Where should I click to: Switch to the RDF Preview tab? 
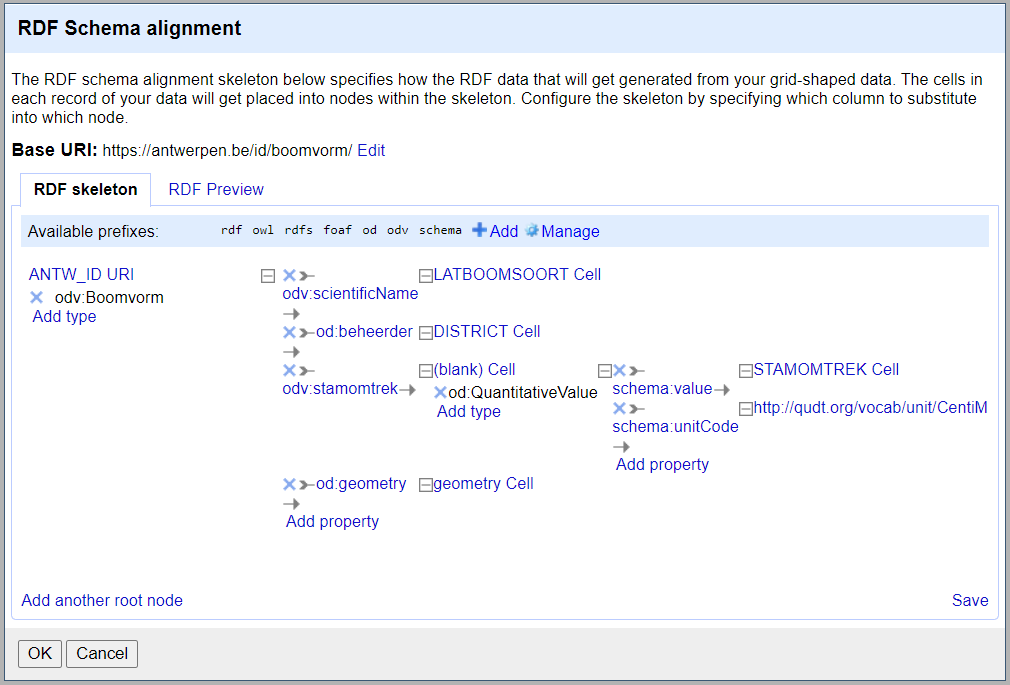point(216,189)
